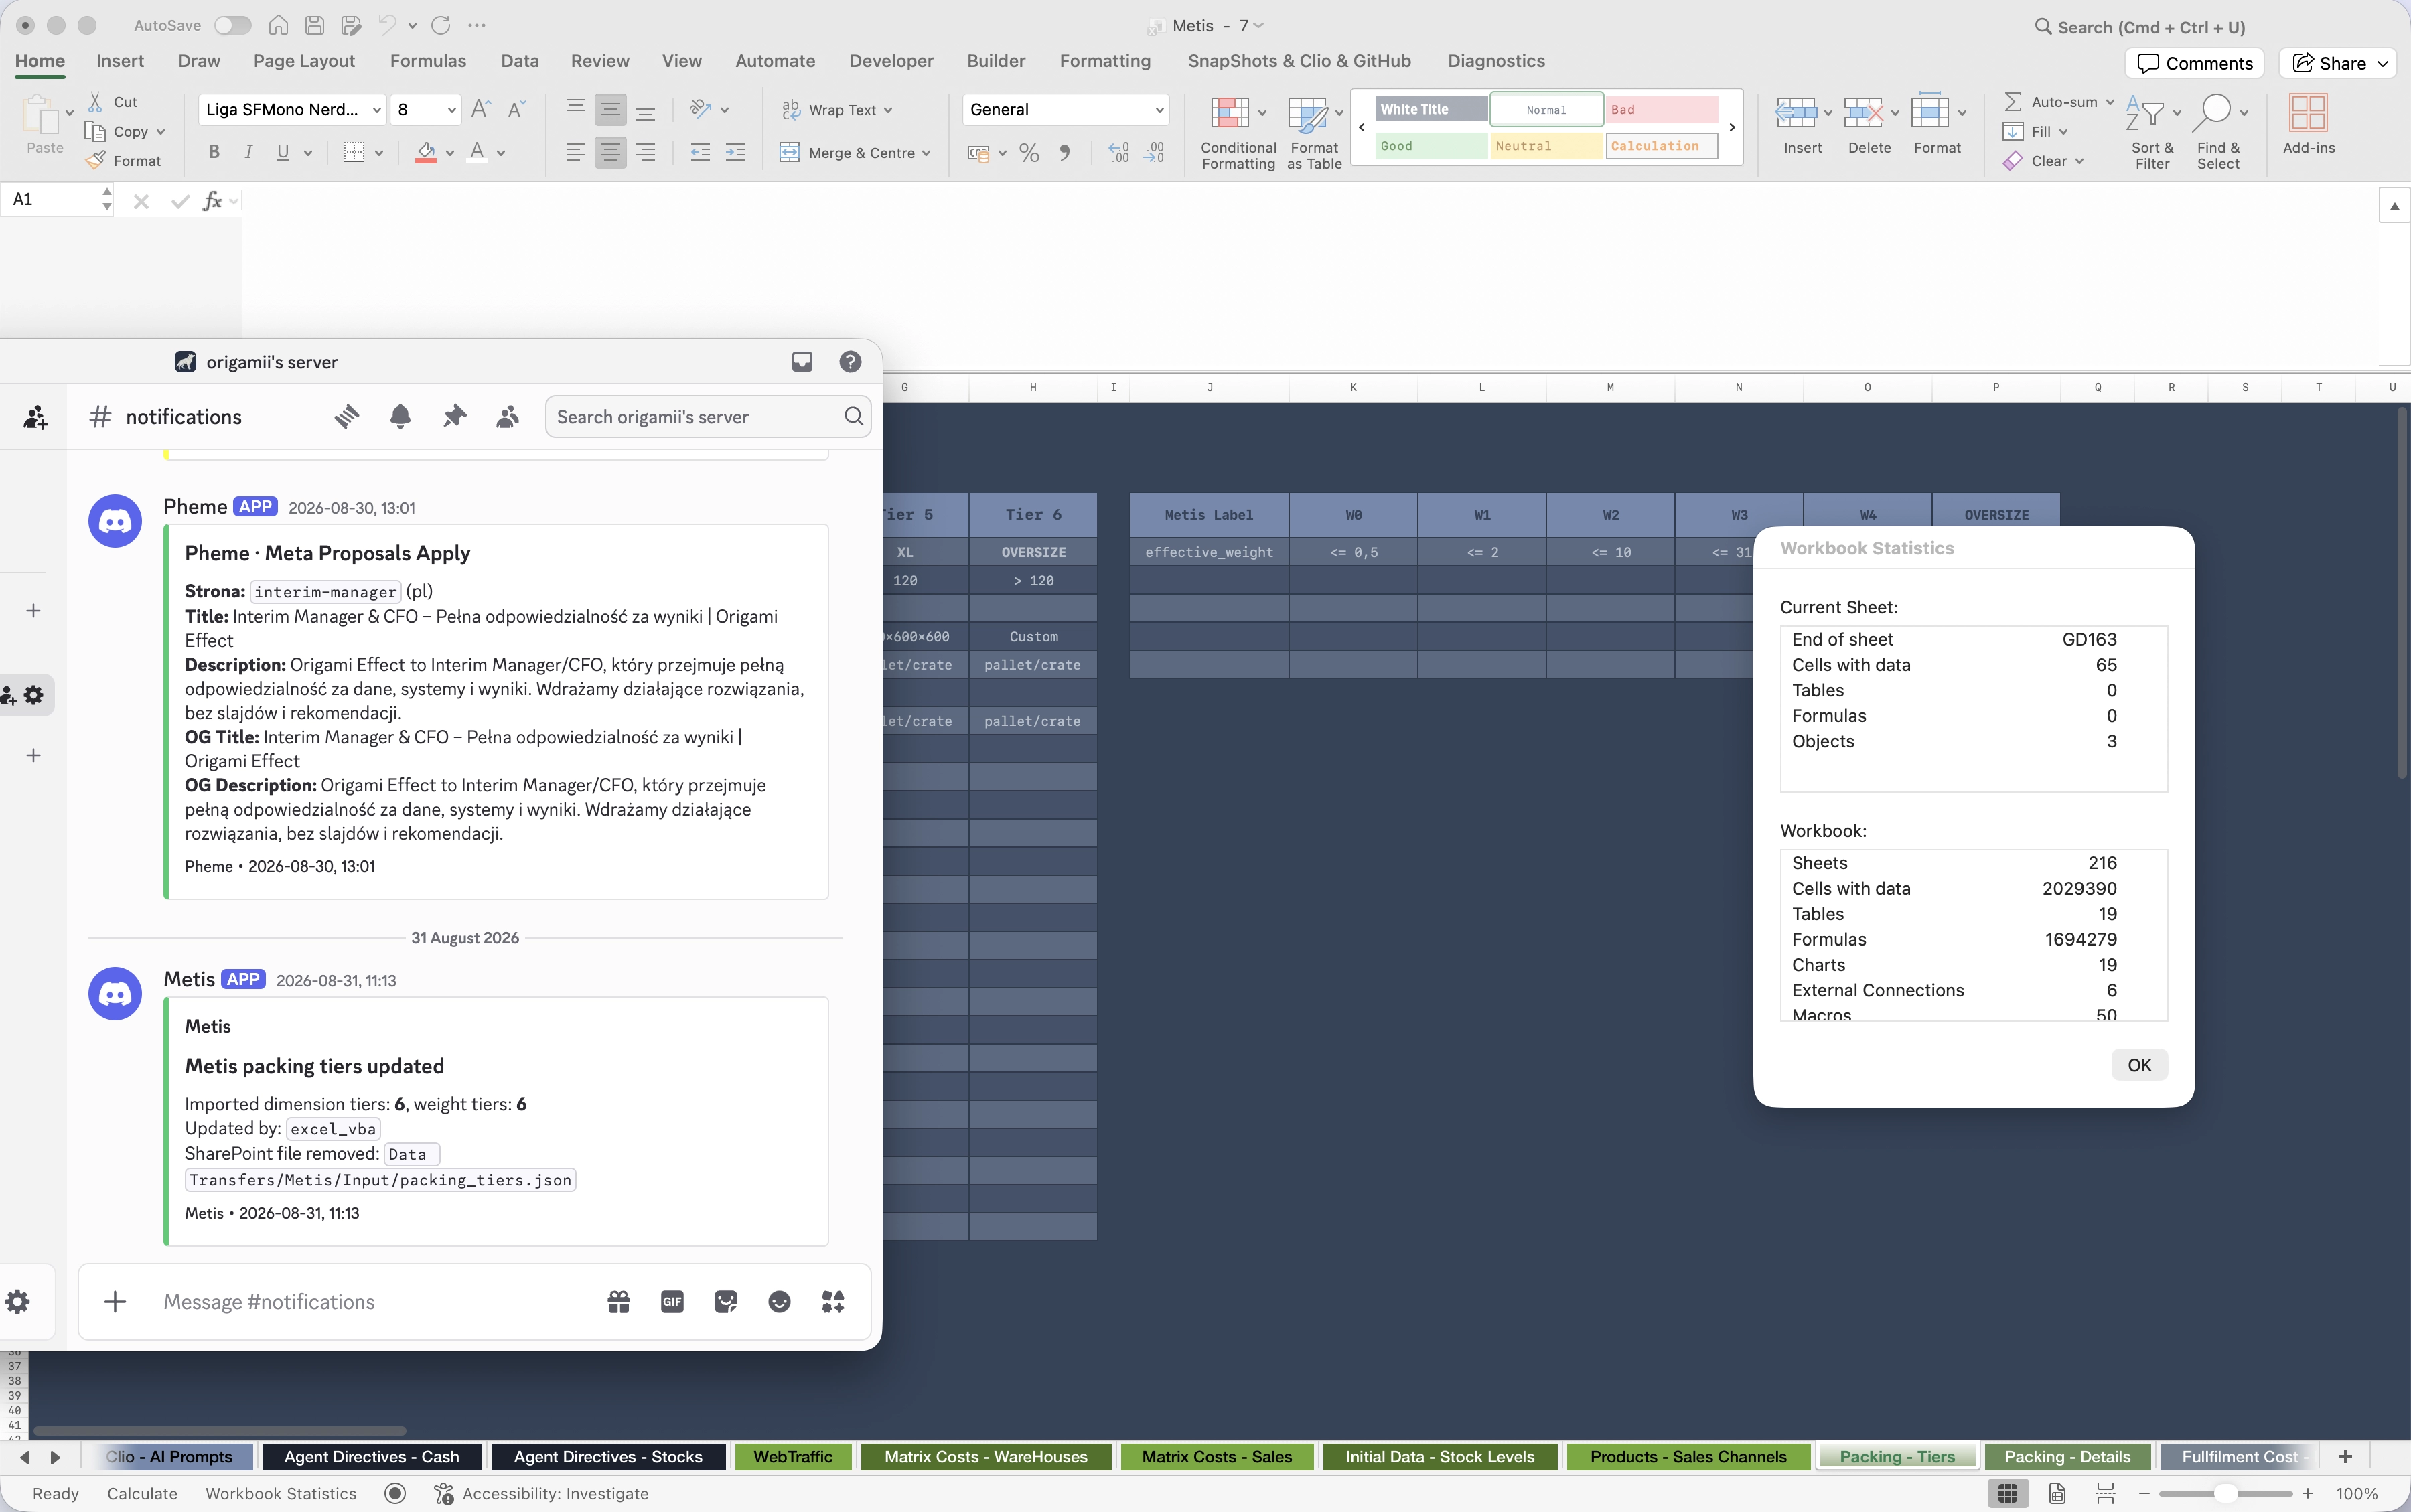Toggle Bold formatting in ribbon

[x=214, y=152]
